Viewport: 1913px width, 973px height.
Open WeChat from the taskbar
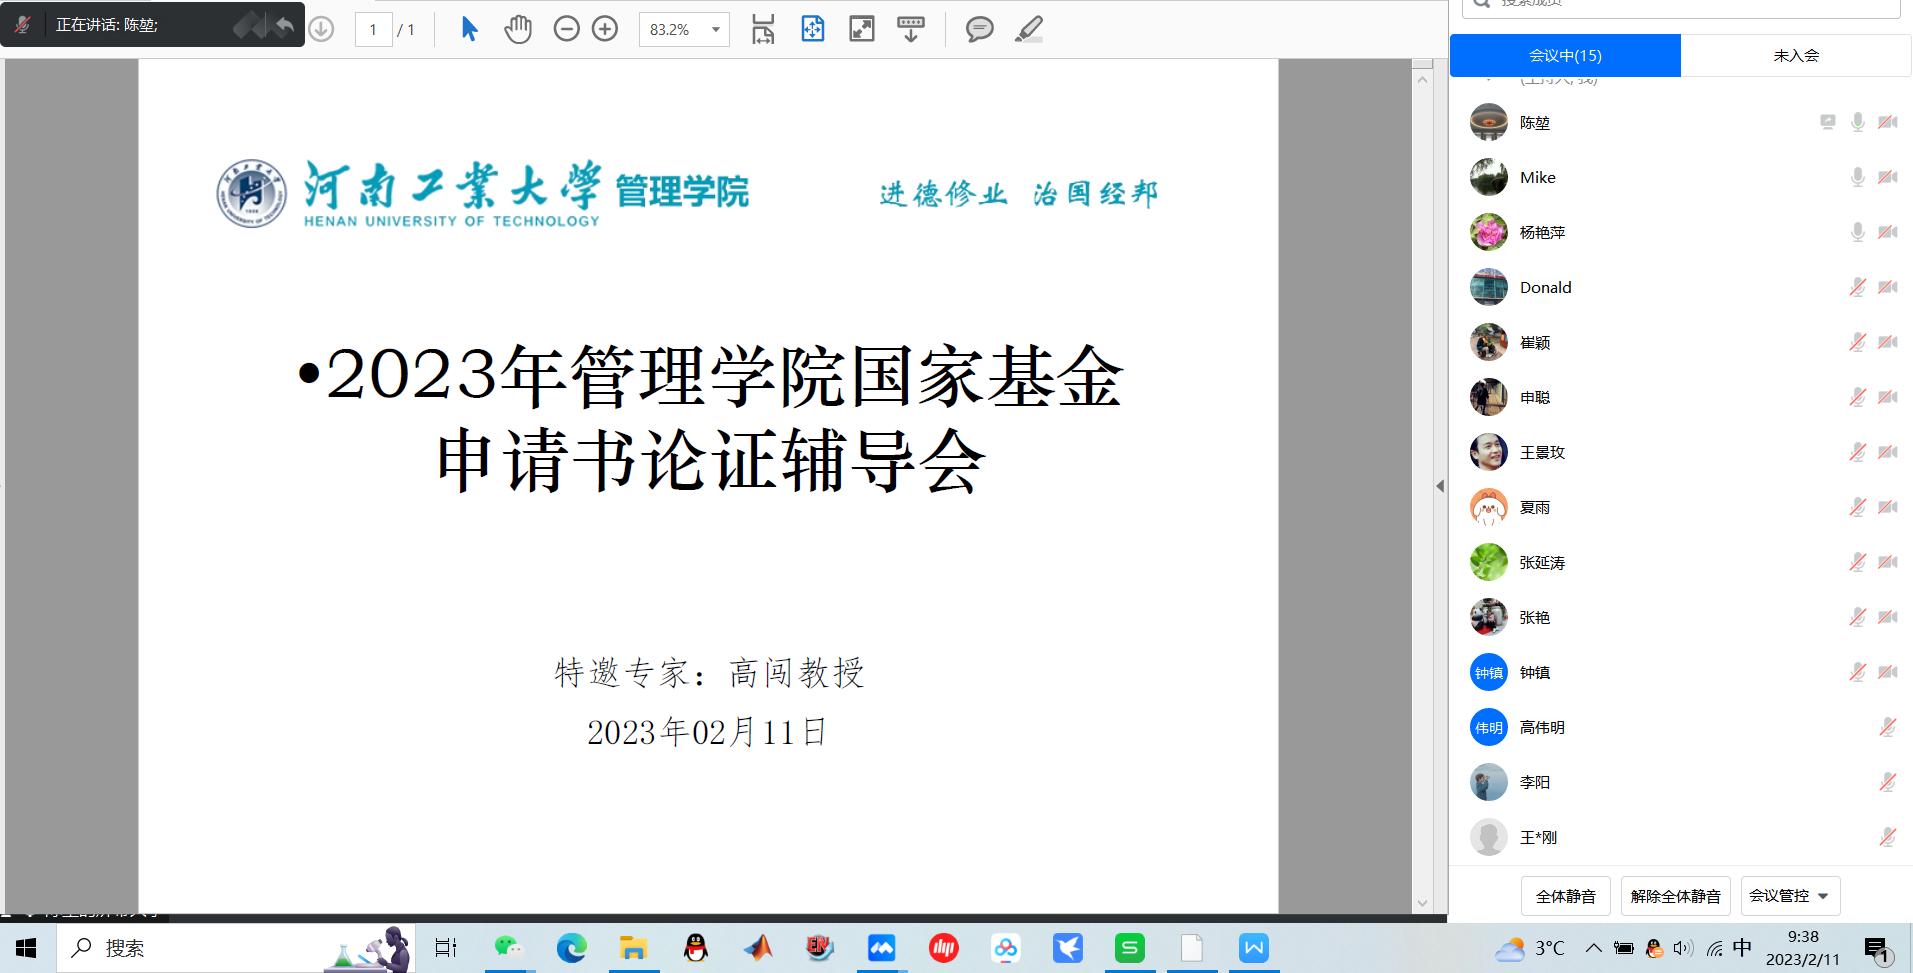coord(508,947)
